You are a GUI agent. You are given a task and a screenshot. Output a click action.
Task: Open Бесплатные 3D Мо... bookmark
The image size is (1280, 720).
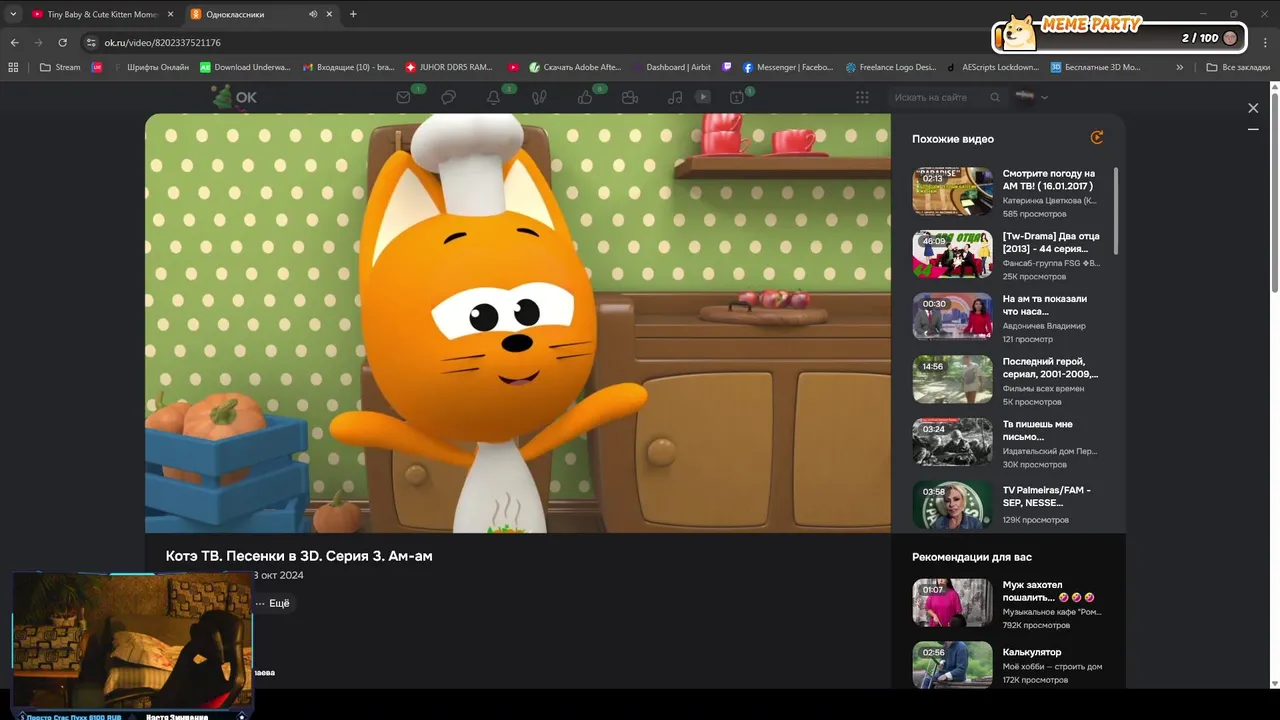point(1095,67)
